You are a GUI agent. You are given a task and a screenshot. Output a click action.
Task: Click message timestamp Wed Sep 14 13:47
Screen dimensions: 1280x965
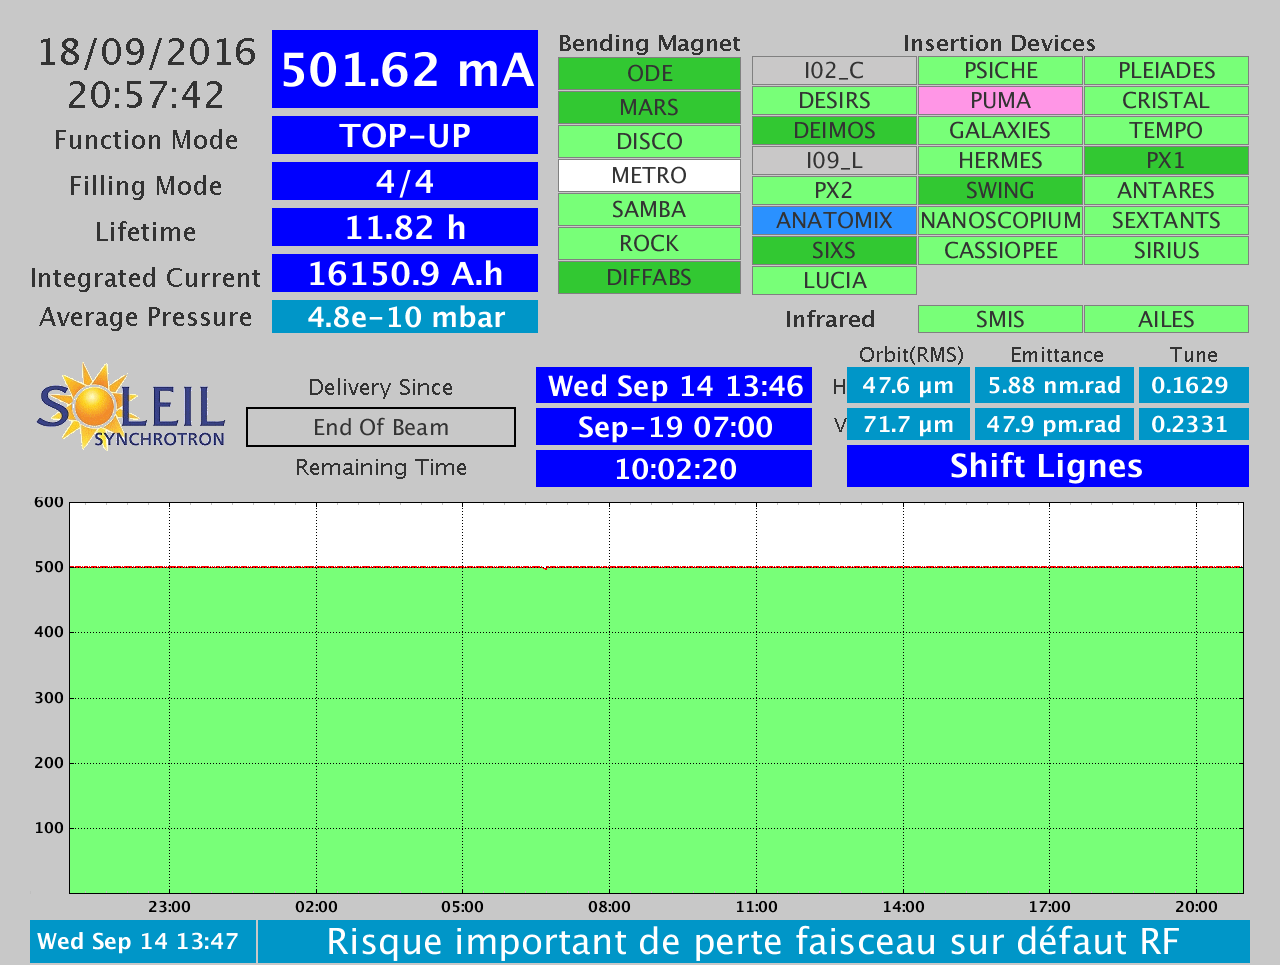point(143,941)
